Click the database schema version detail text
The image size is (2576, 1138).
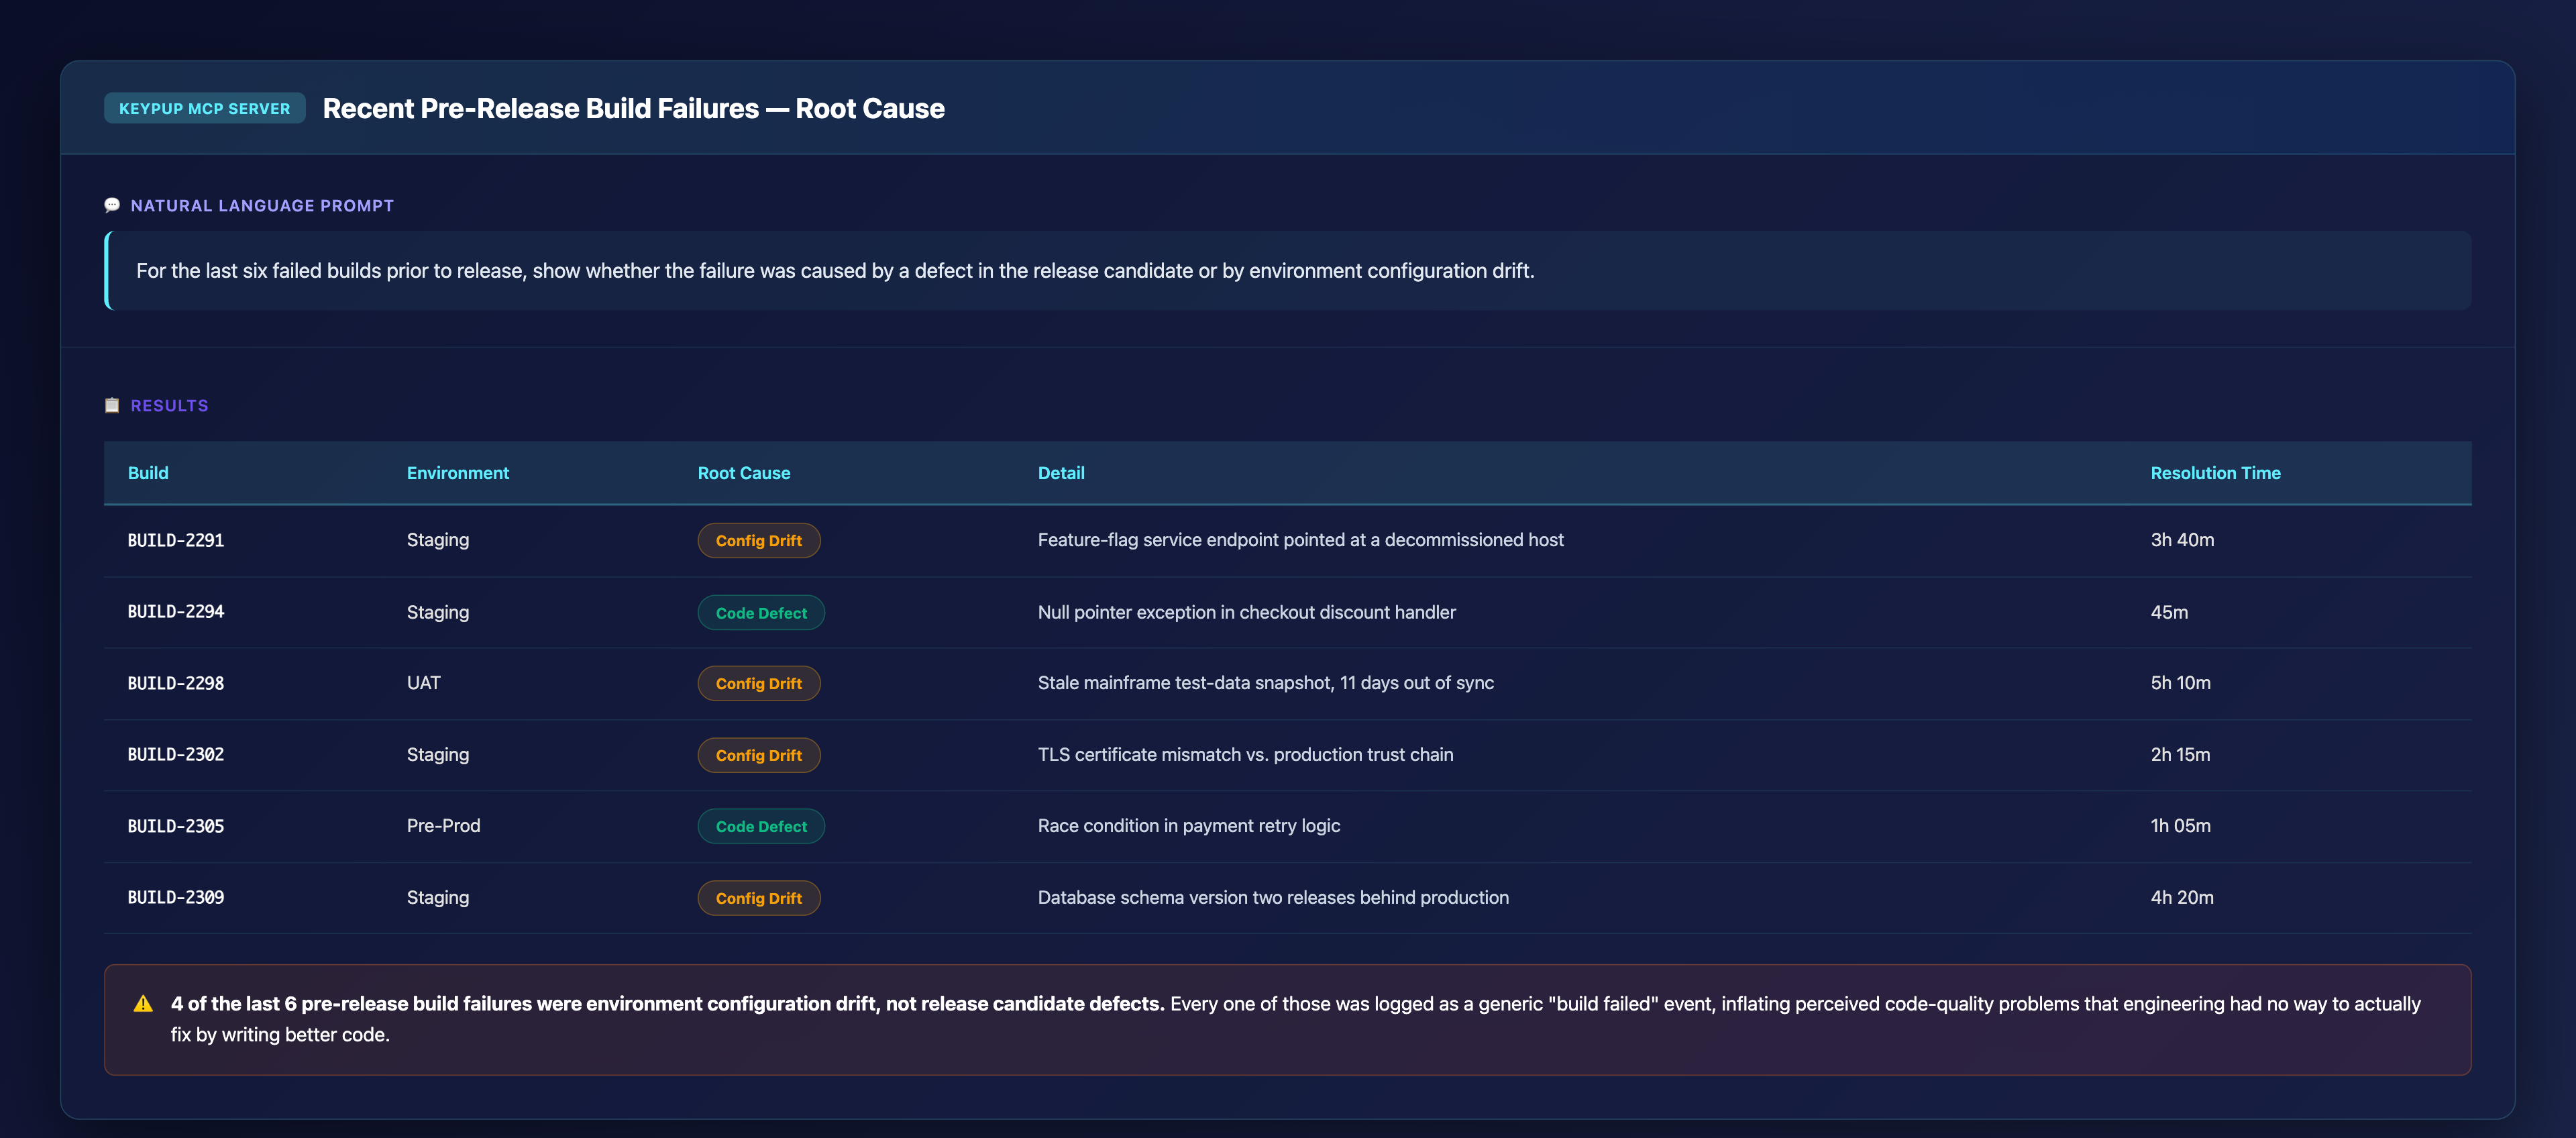click(x=1273, y=898)
